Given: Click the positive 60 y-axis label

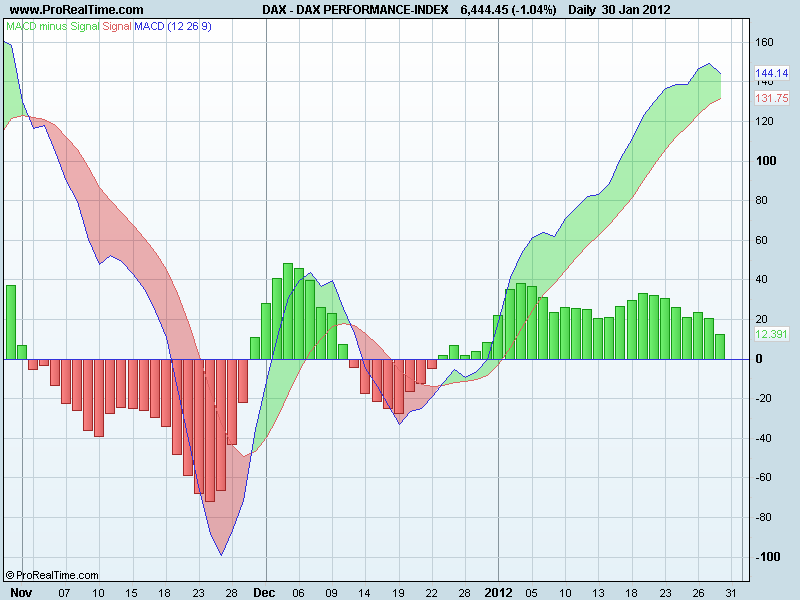Looking at the screenshot, I should click(x=761, y=240).
